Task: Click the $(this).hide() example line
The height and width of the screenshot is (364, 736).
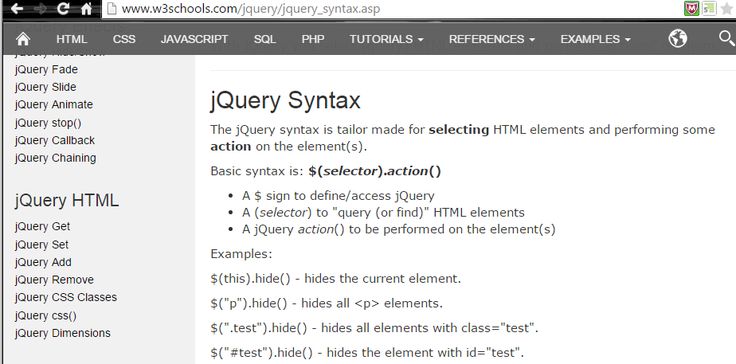Action: 336,279
